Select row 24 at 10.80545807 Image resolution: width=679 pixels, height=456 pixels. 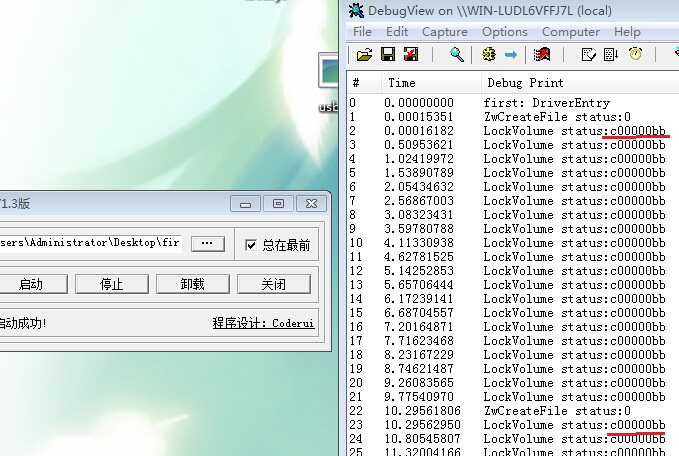[x=513, y=439]
